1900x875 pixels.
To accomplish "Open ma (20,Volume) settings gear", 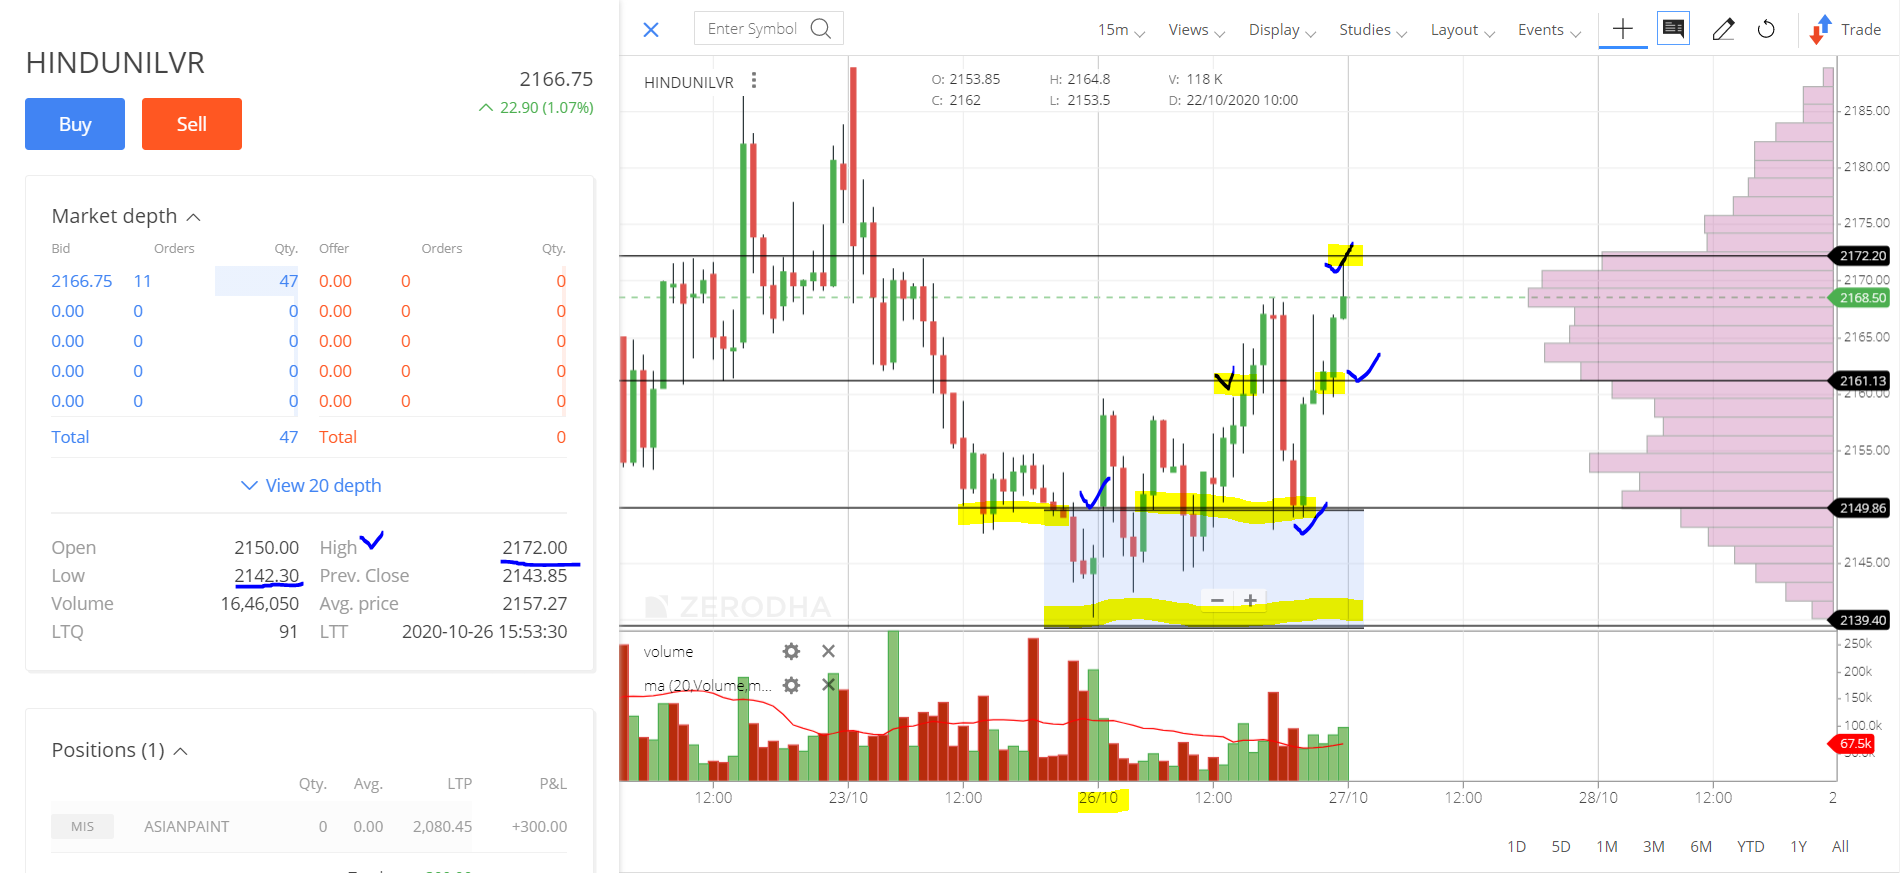I will tap(791, 686).
